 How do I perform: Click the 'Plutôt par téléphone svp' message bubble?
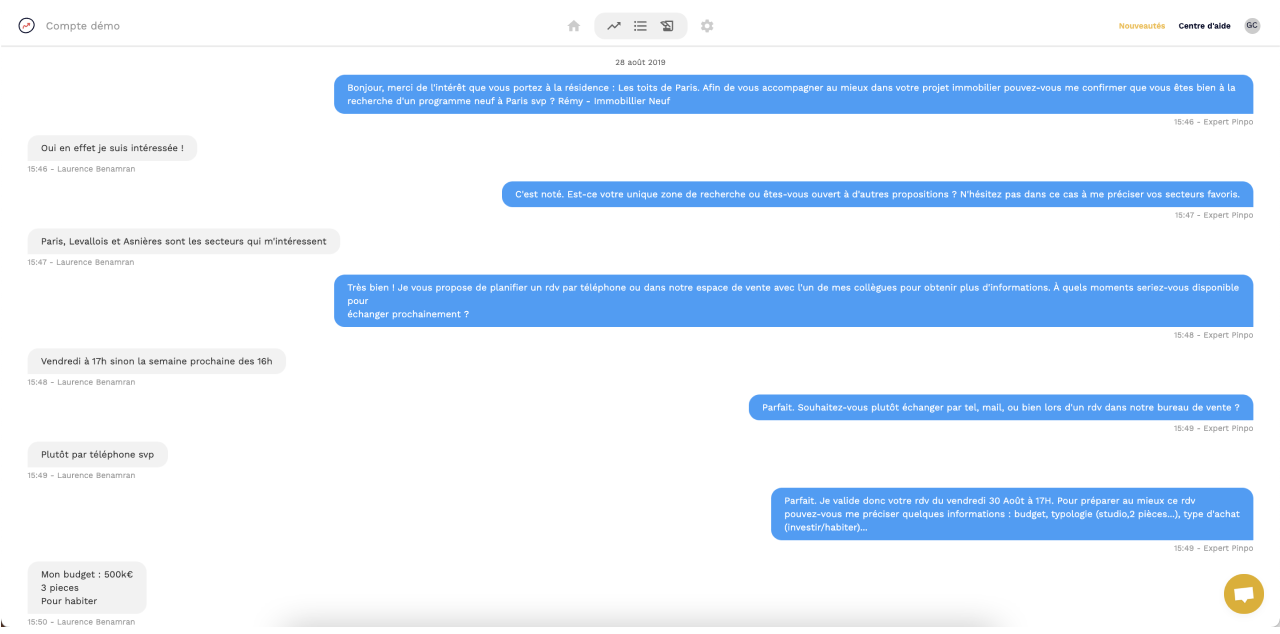(x=98, y=454)
